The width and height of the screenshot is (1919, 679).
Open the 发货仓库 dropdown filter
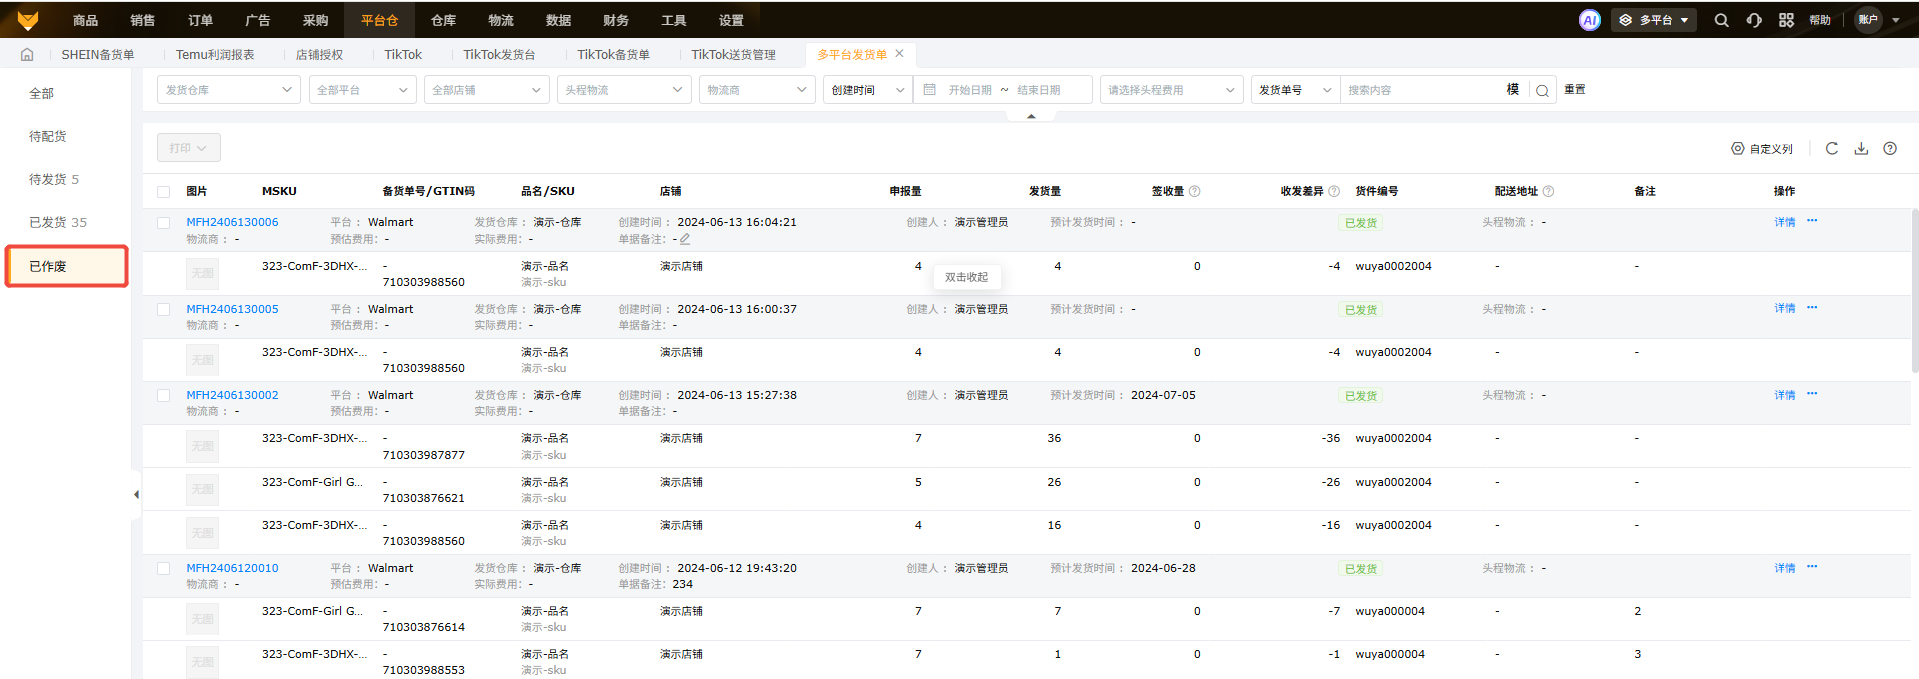tap(228, 90)
